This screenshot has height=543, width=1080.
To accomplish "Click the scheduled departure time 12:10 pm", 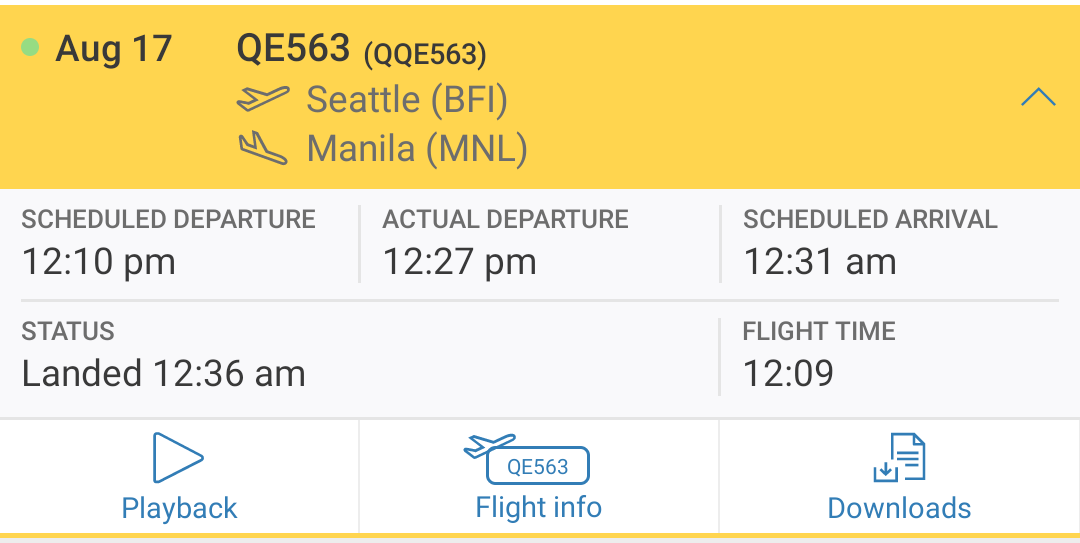I will click(98, 262).
